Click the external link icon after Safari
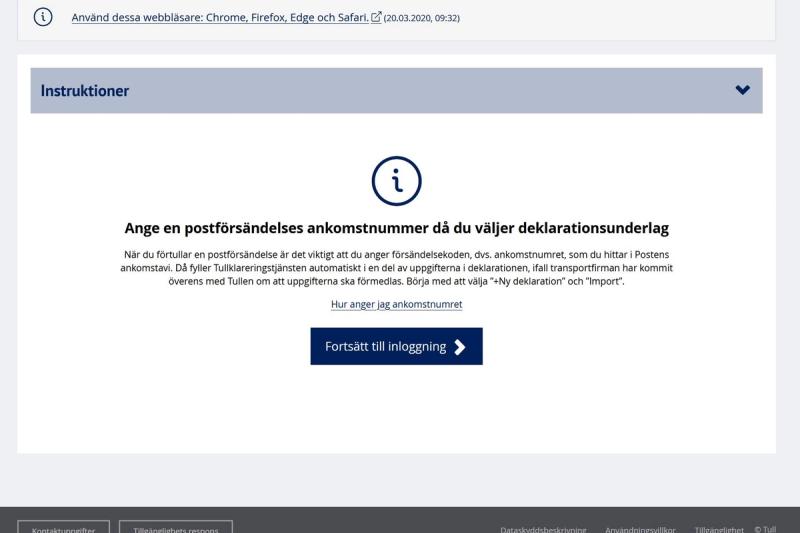 pos(376,17)
